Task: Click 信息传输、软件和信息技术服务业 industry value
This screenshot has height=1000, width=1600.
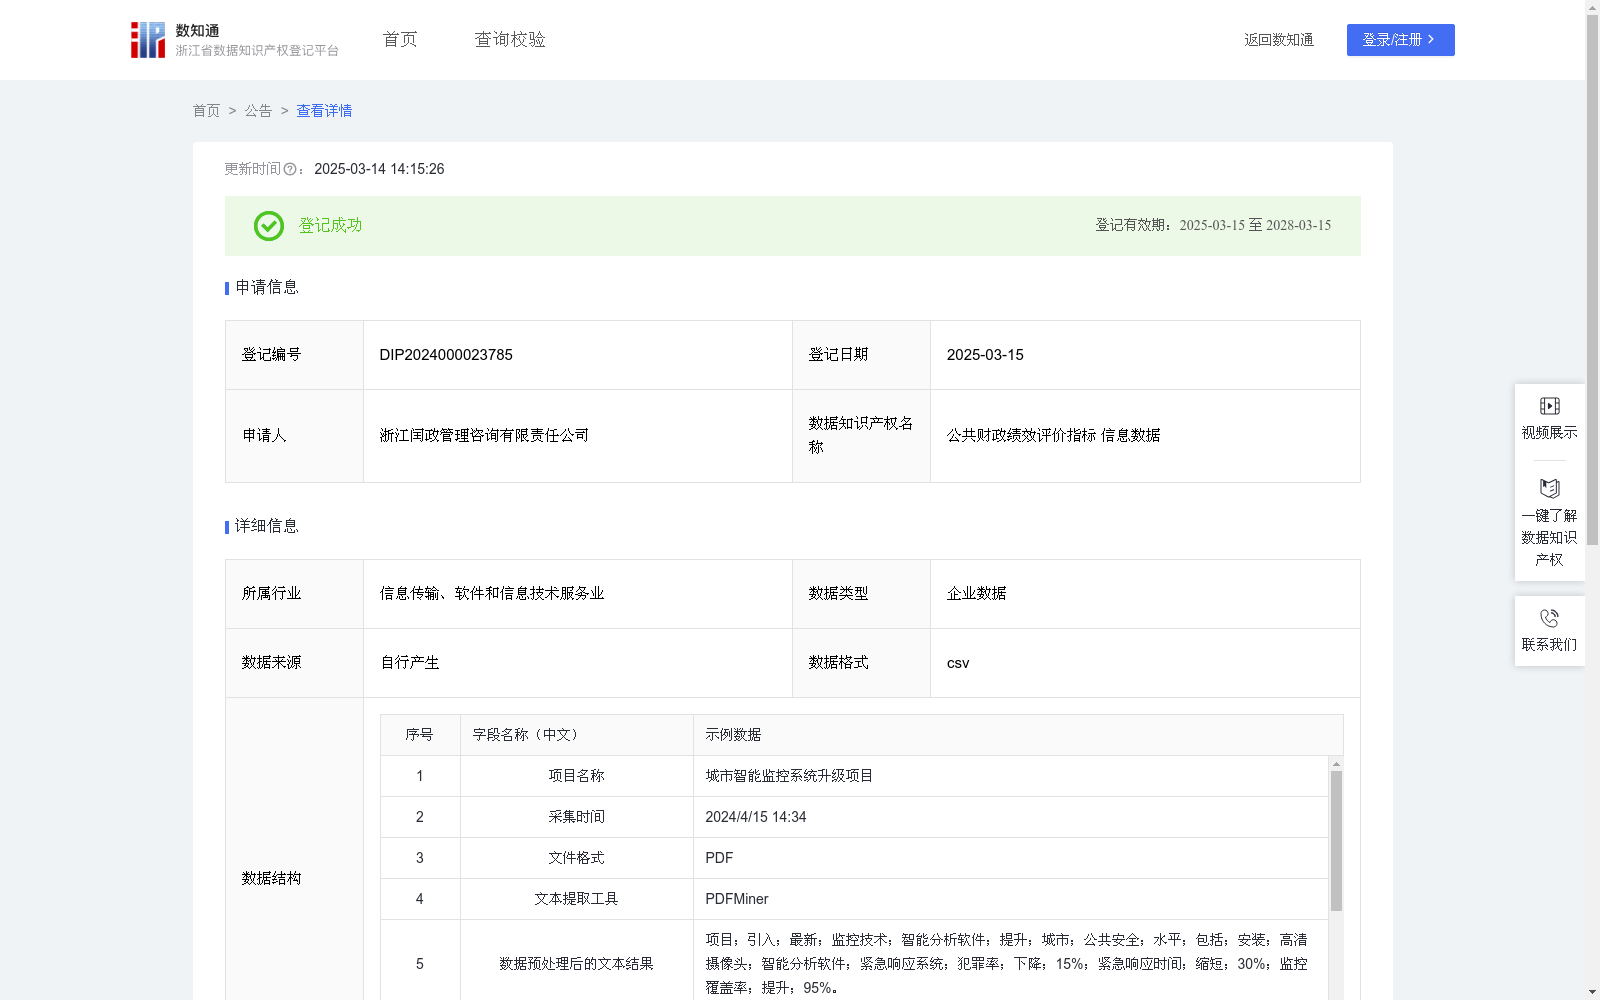Action: 492,594
